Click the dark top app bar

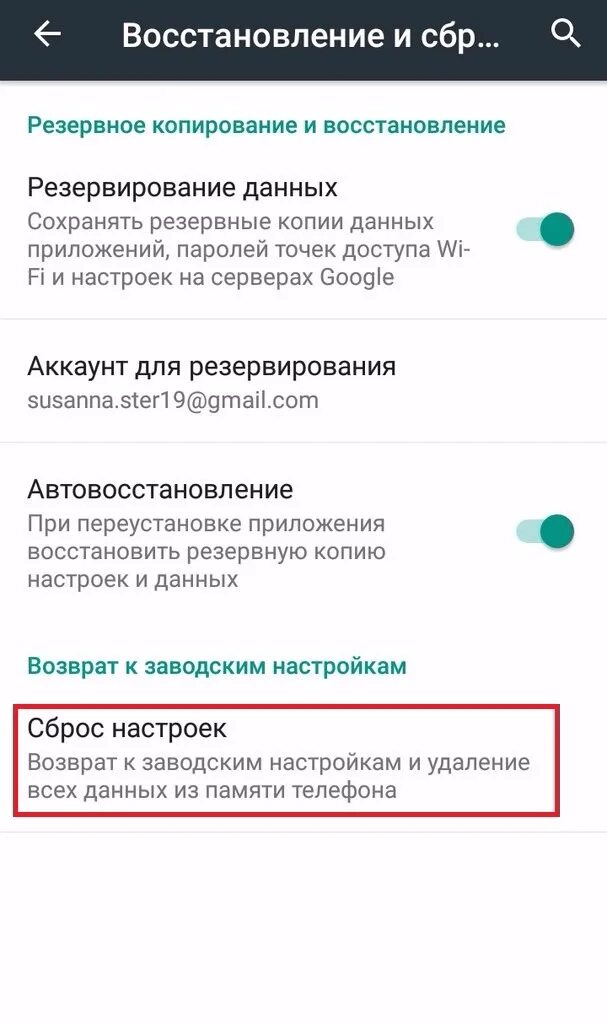(x=303, y=40)
